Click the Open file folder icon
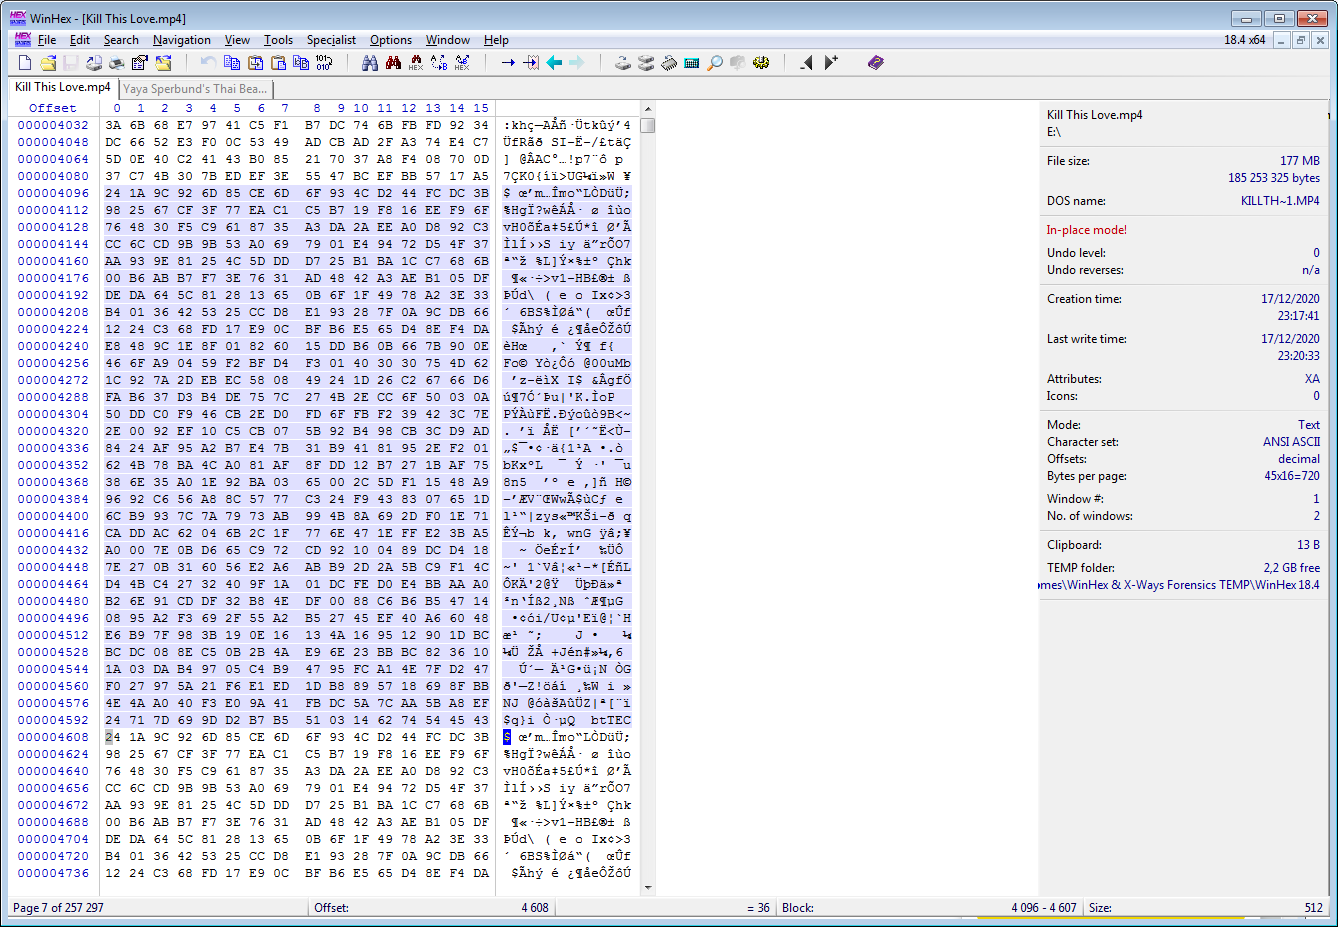Viewport: 1338px width, 927px height. [x=48, y=63]
